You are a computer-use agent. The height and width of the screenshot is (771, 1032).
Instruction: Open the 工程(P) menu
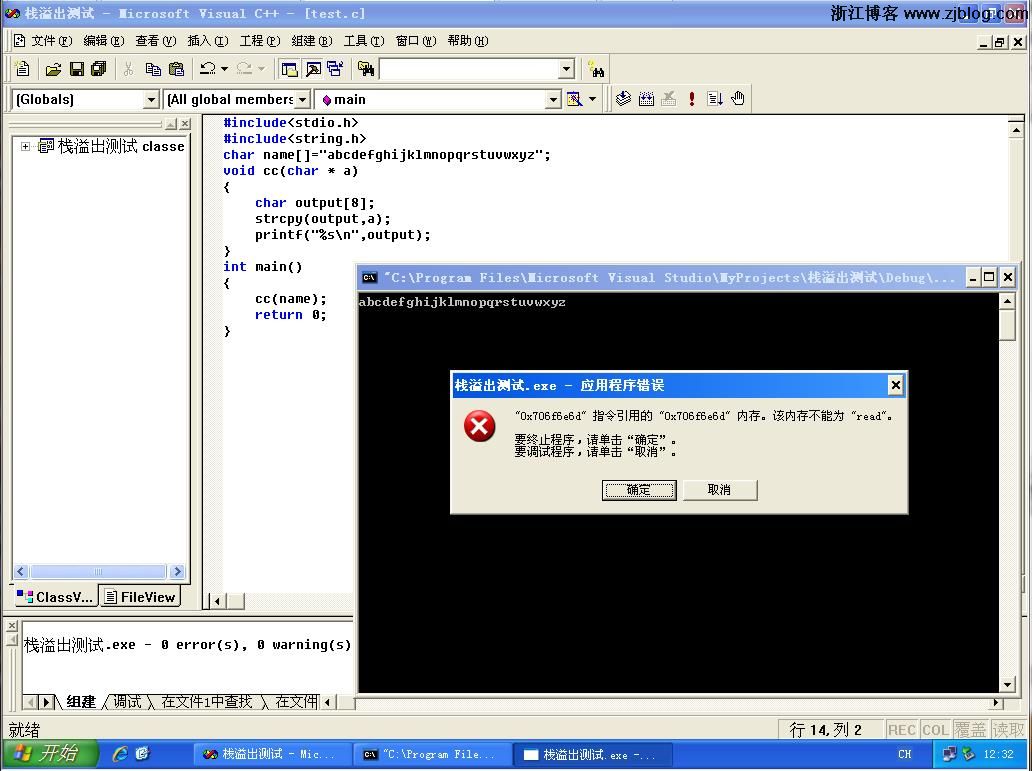[x=259, y=41]
